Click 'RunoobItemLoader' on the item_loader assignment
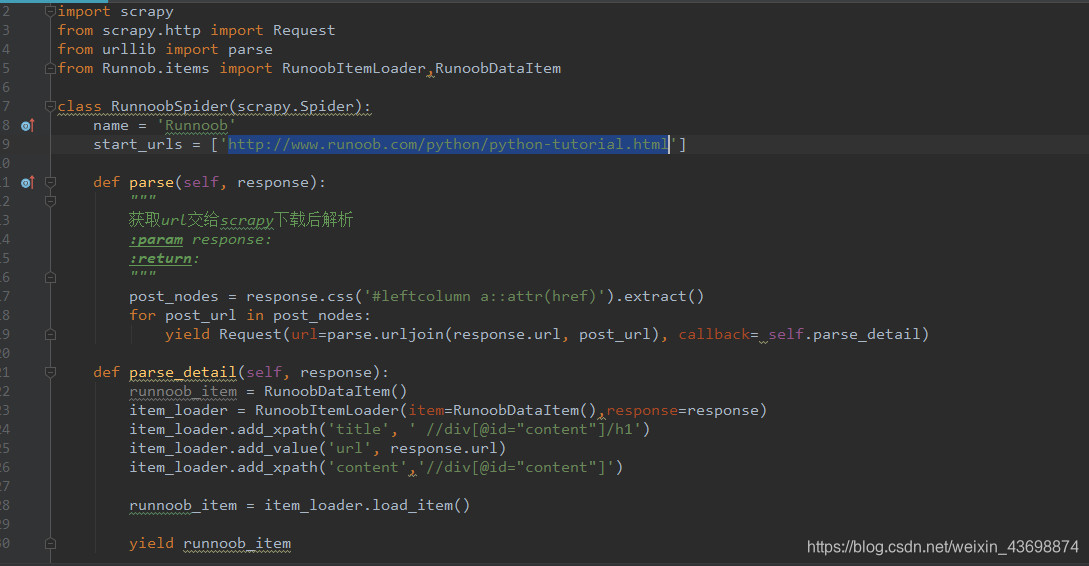This screenshot has height=566, width=1089. click(x=326, y=410)
